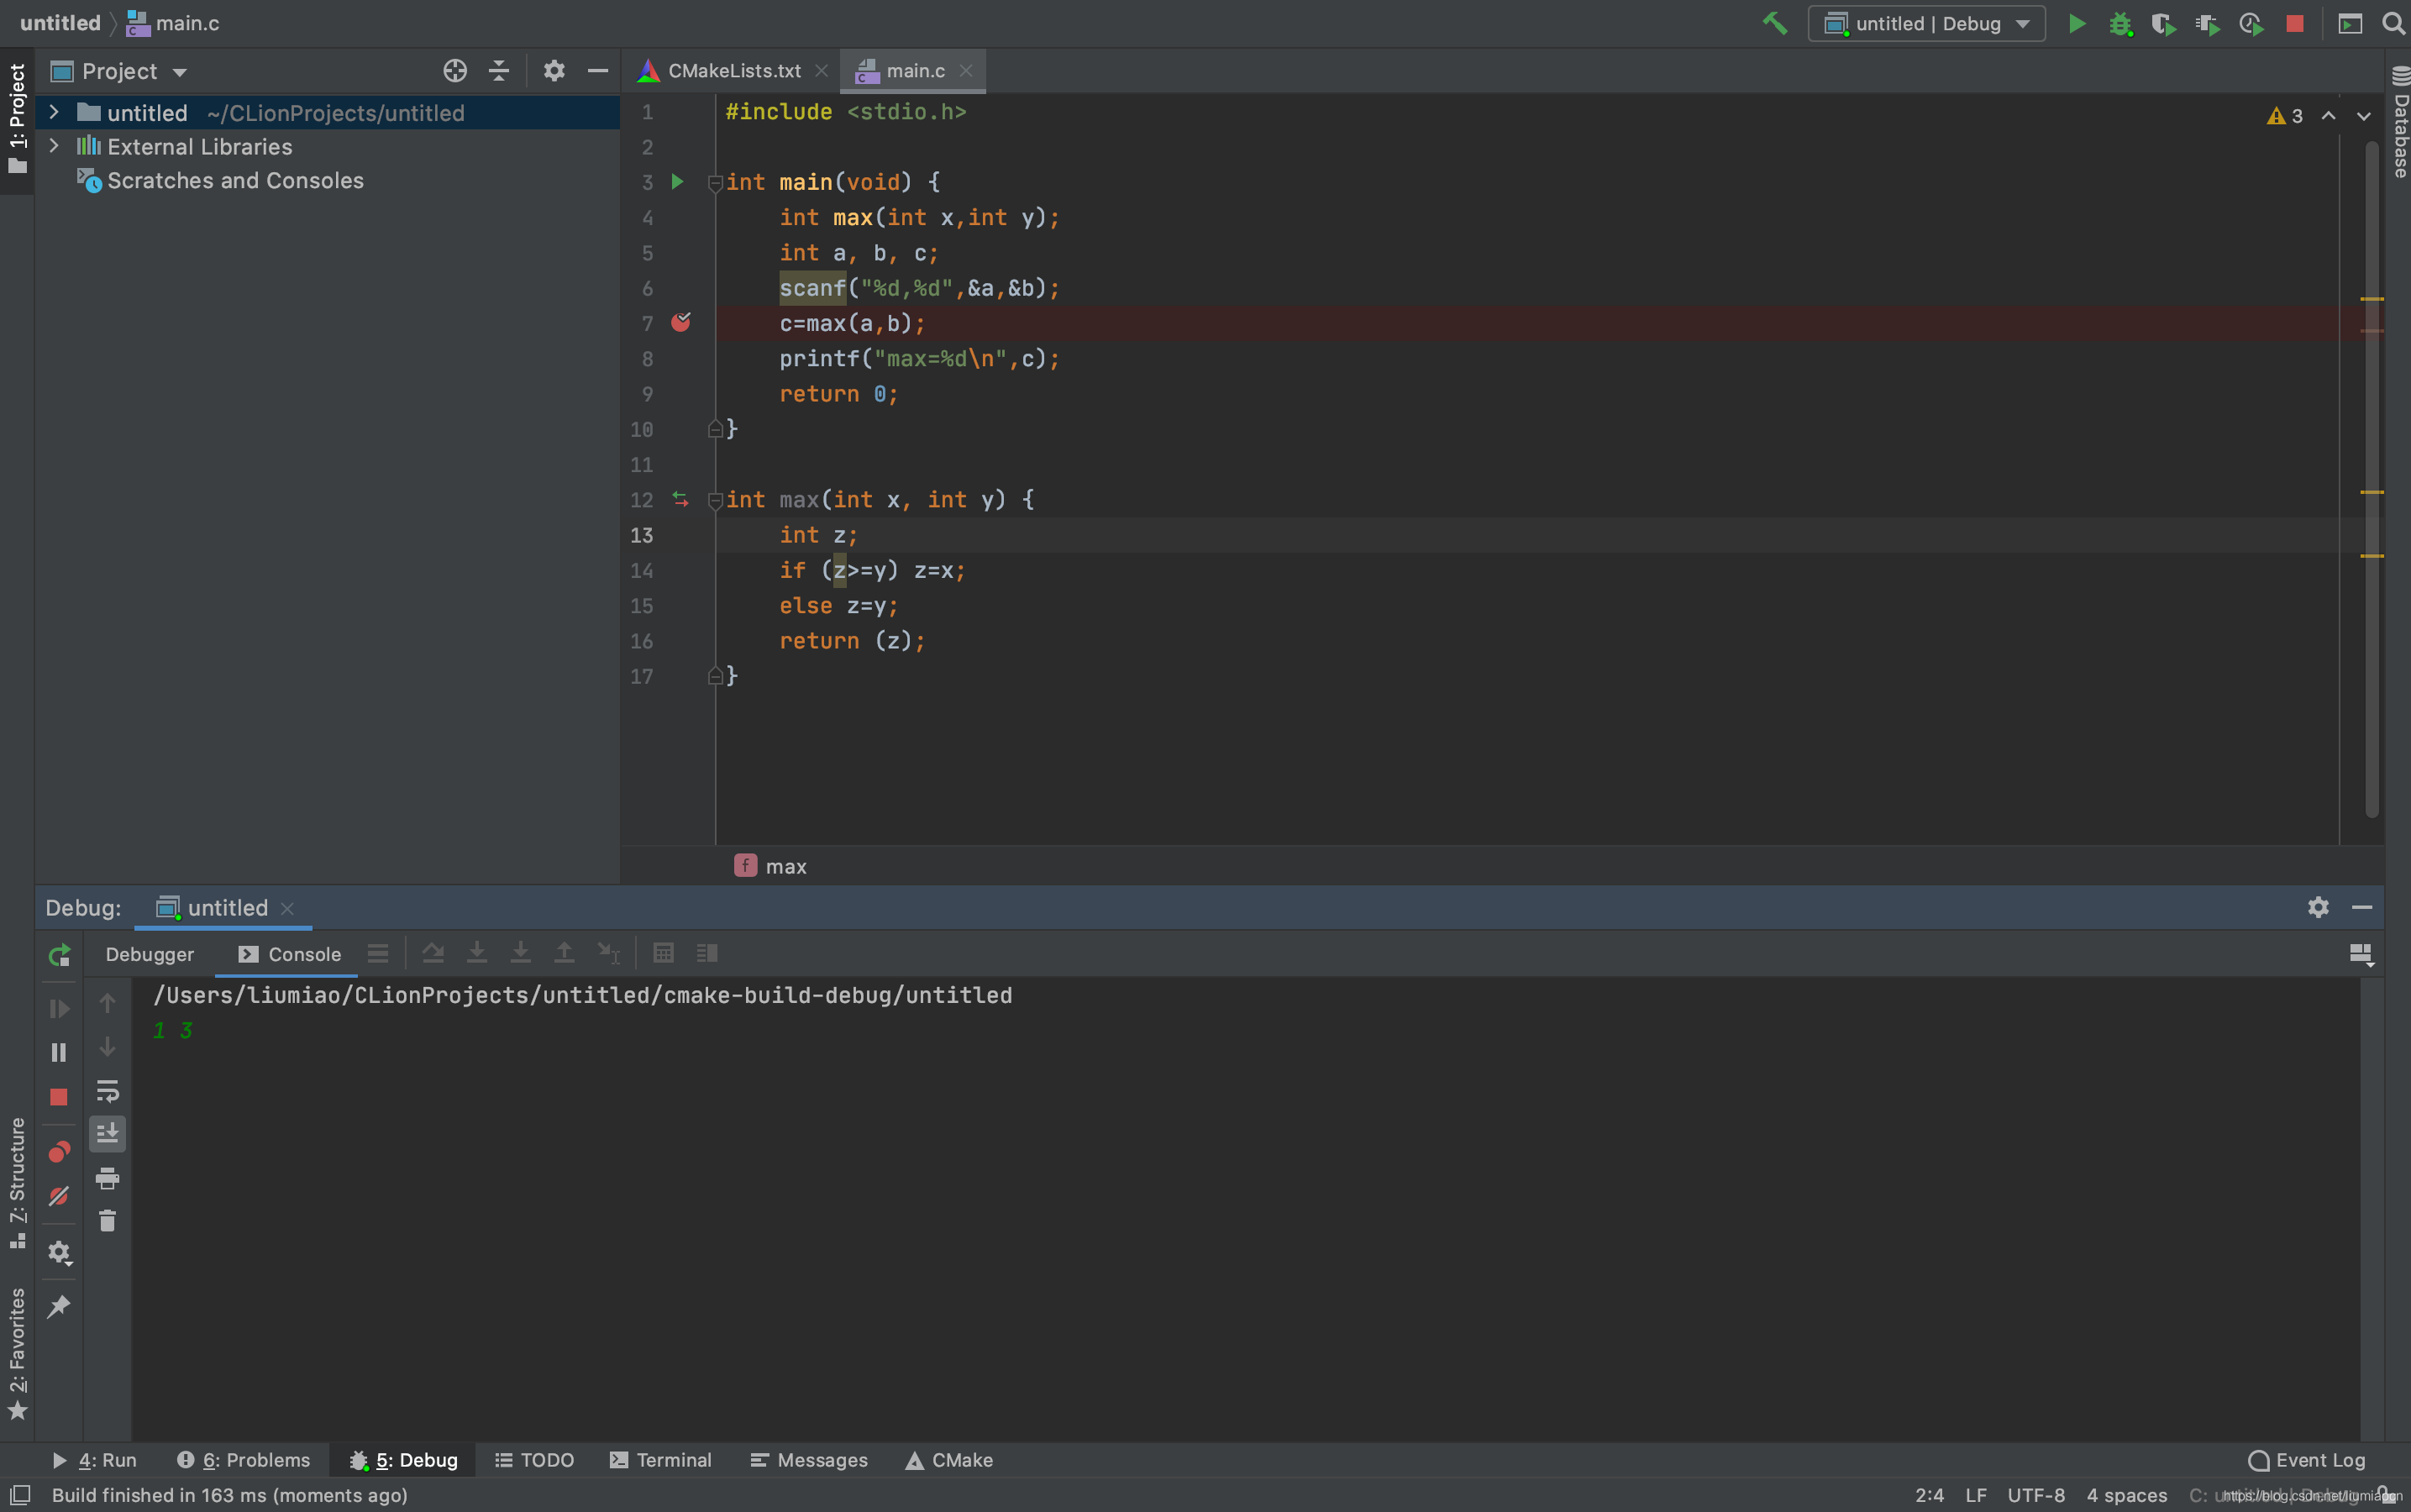This screenshot has height=1512, width=2411.
Task: Click the Debugger tab in debug panel
Action: [x=148, y=951]
